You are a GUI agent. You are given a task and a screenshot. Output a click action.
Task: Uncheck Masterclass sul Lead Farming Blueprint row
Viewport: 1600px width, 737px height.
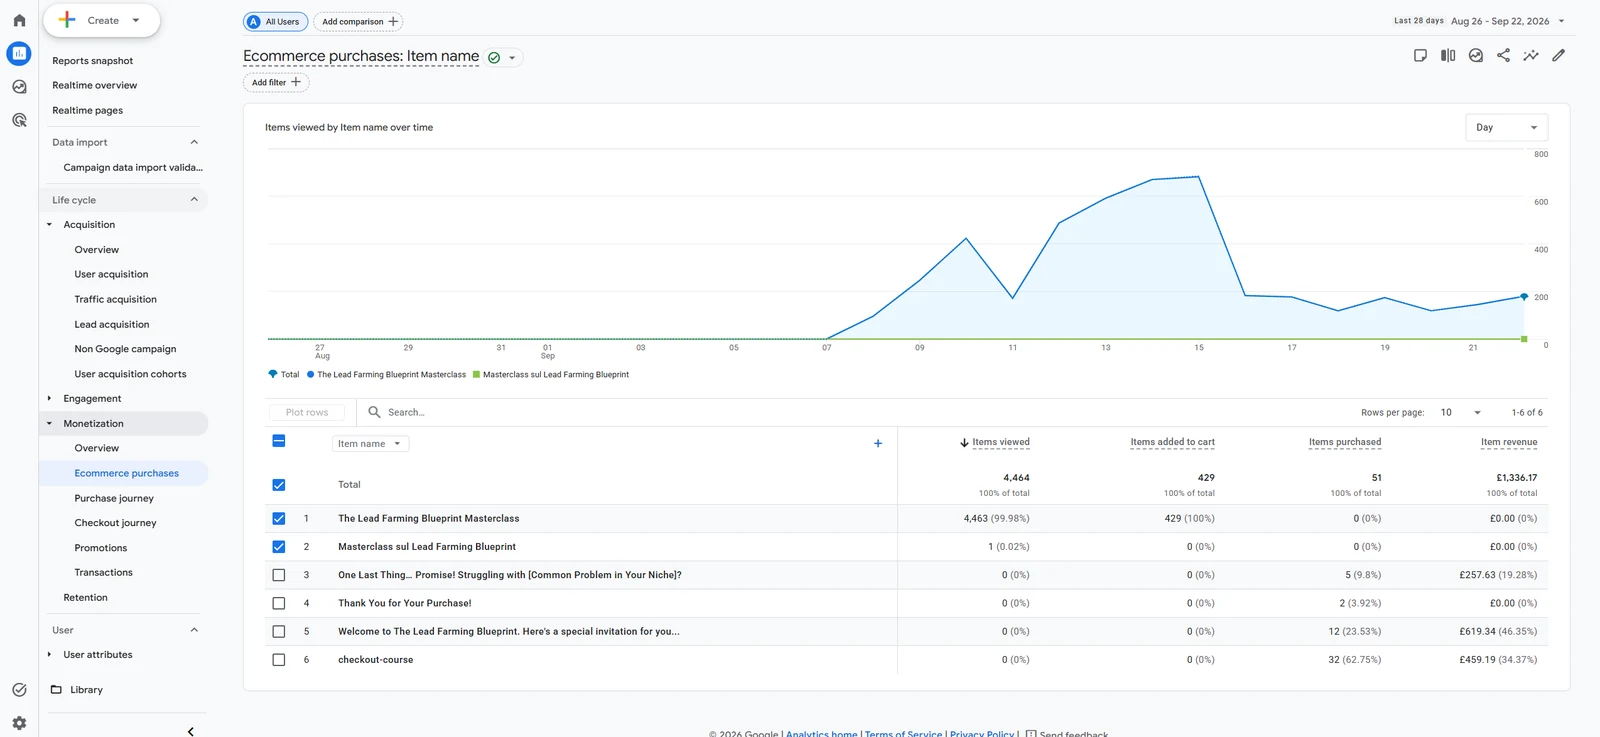(x=279, y=547)
